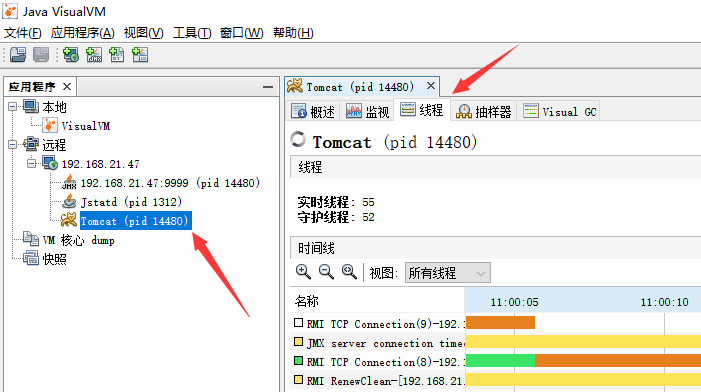Click the 守护线程: 52 value
The height and width of the screenshot is (392, 701).
click(x=368, y=217)
